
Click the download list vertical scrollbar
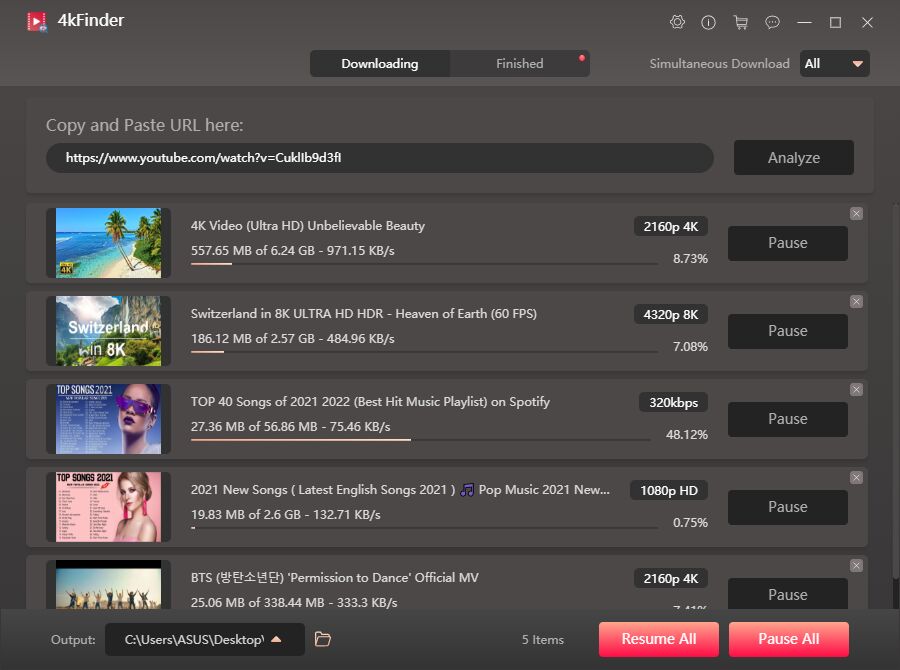[894, 390]
